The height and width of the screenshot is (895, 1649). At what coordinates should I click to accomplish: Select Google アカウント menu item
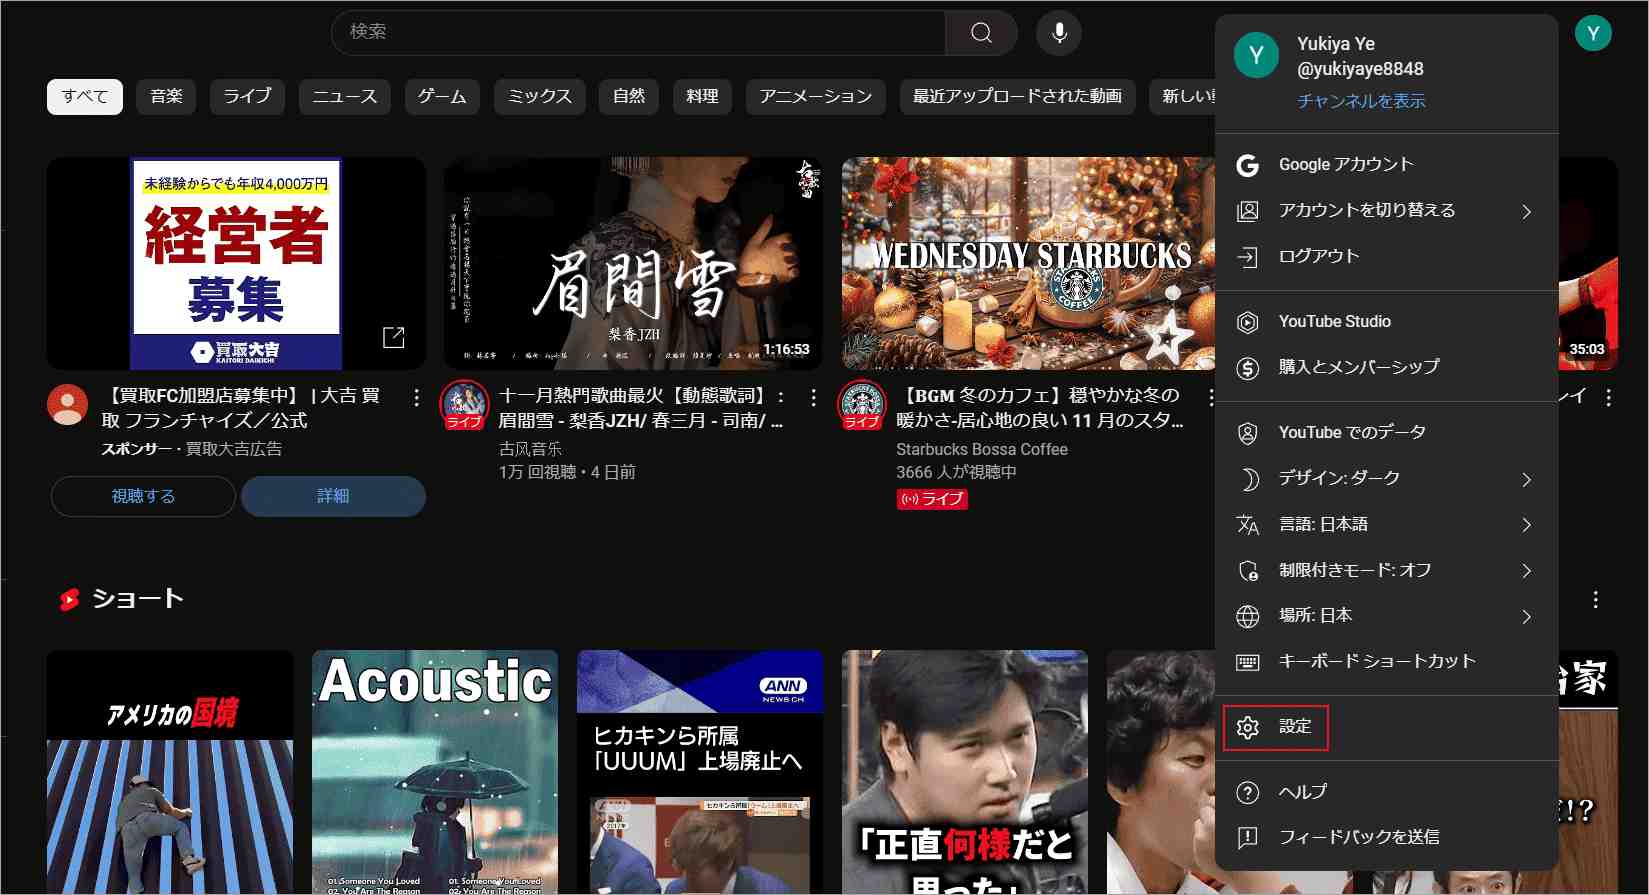click(x=1386, y=165)
